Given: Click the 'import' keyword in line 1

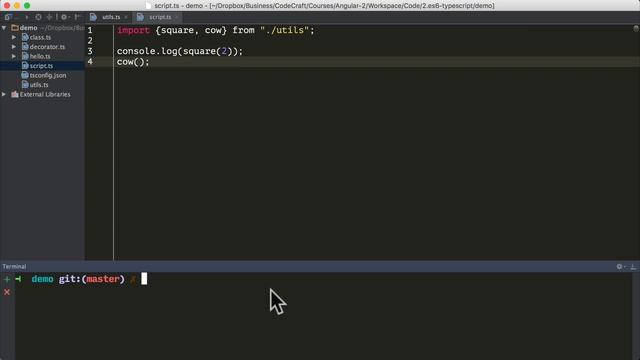Looking at the screenshot, I should coord(133,30).
